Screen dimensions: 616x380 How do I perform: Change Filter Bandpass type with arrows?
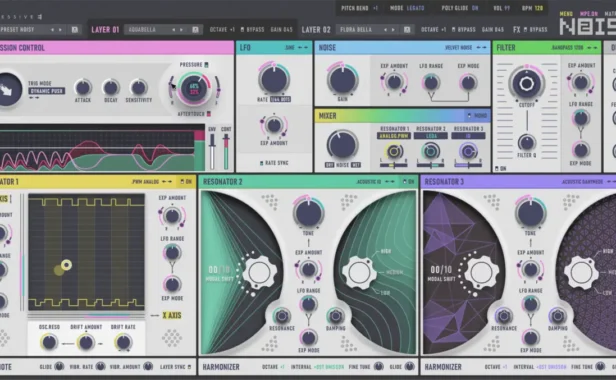(592, 48)
